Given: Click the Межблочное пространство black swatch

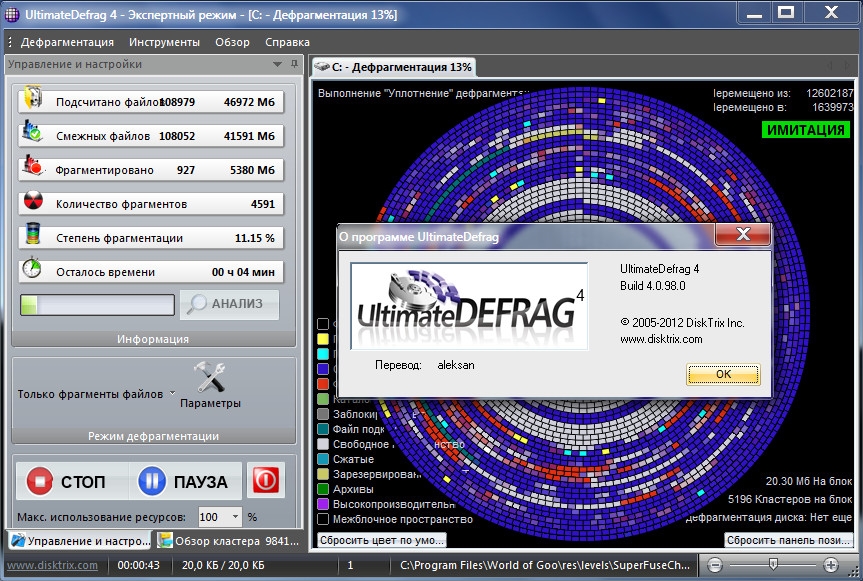Looking at the screenshot, I should click(x=323, y=519).
